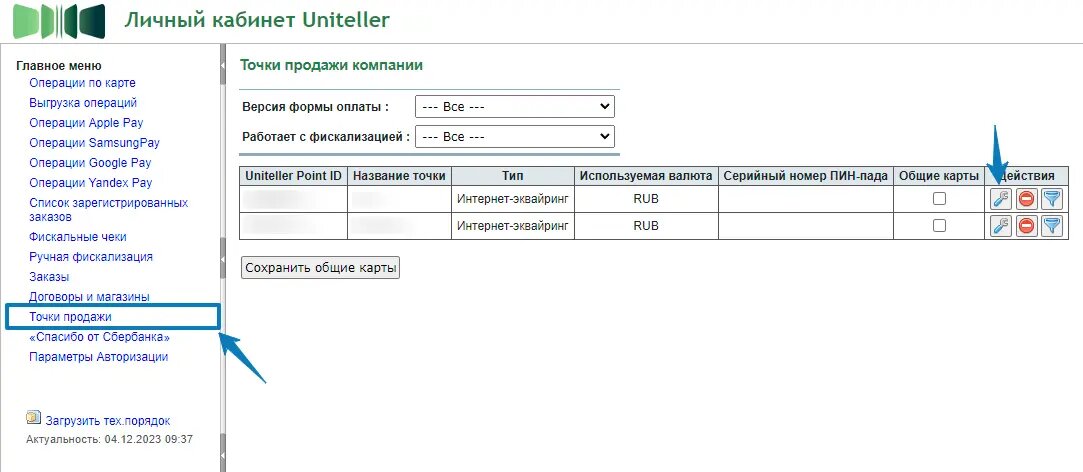Image resolution: width=1083 pixels, height=472 pixels.
Task: Click the Используемая валюта column header
Action: [x=646, y=176]
